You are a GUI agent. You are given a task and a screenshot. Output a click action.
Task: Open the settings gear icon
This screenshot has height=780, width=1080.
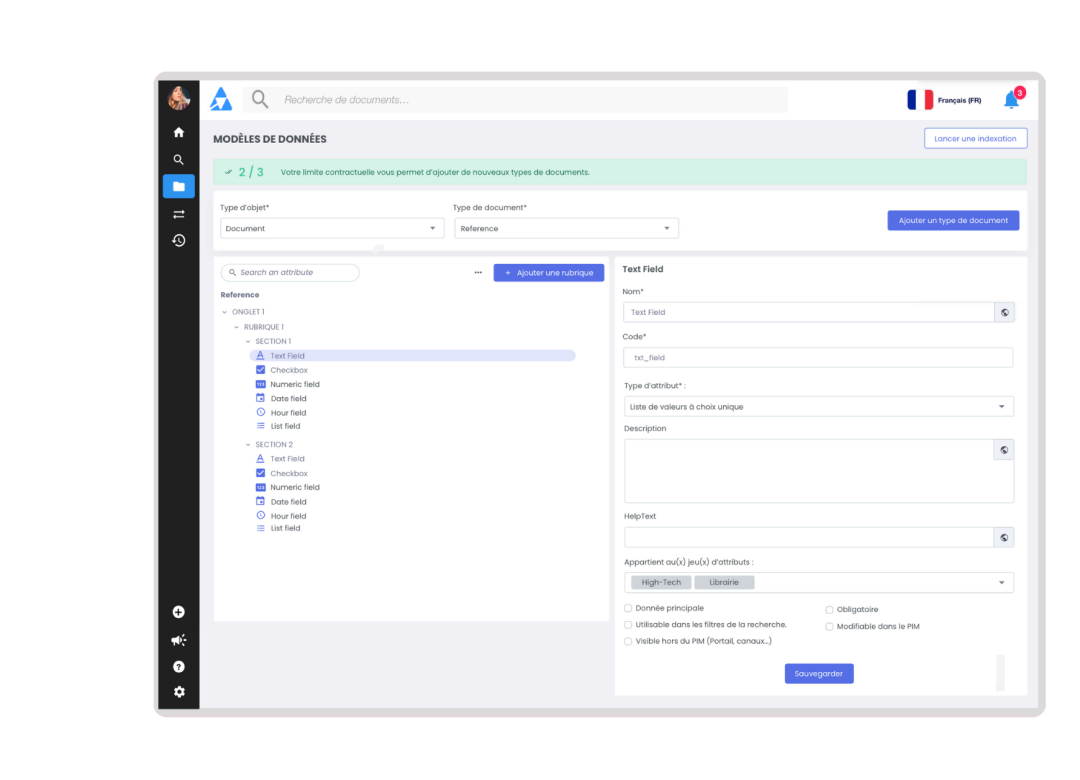179,692
